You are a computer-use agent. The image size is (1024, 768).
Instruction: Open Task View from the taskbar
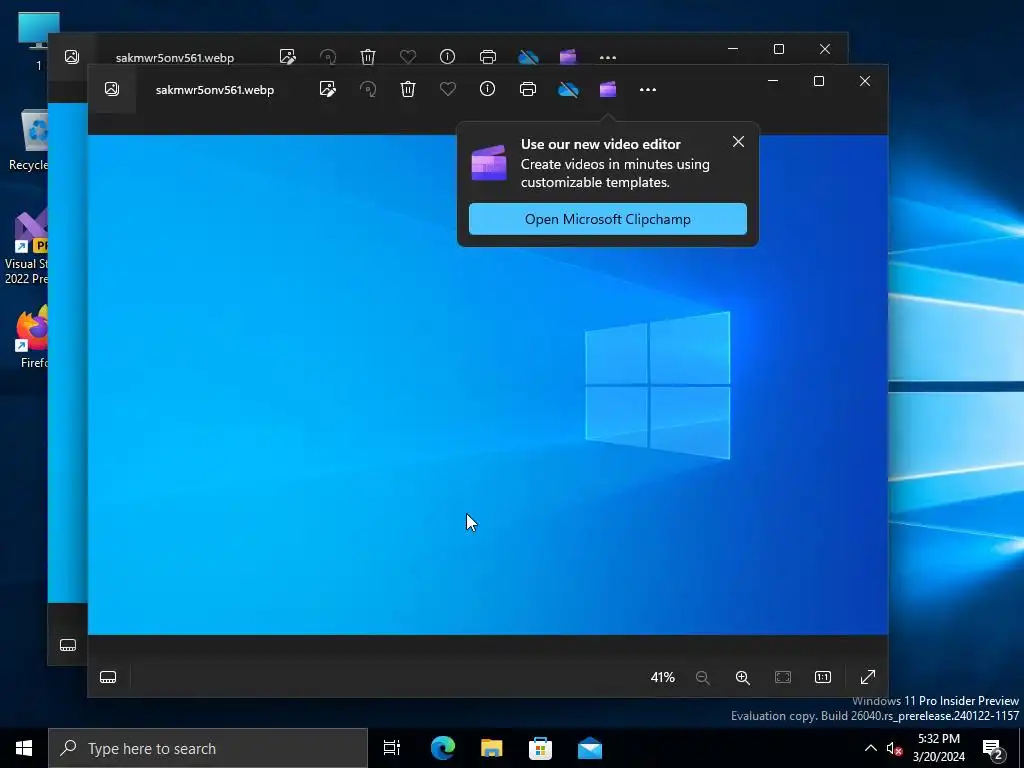coord(392,748)
